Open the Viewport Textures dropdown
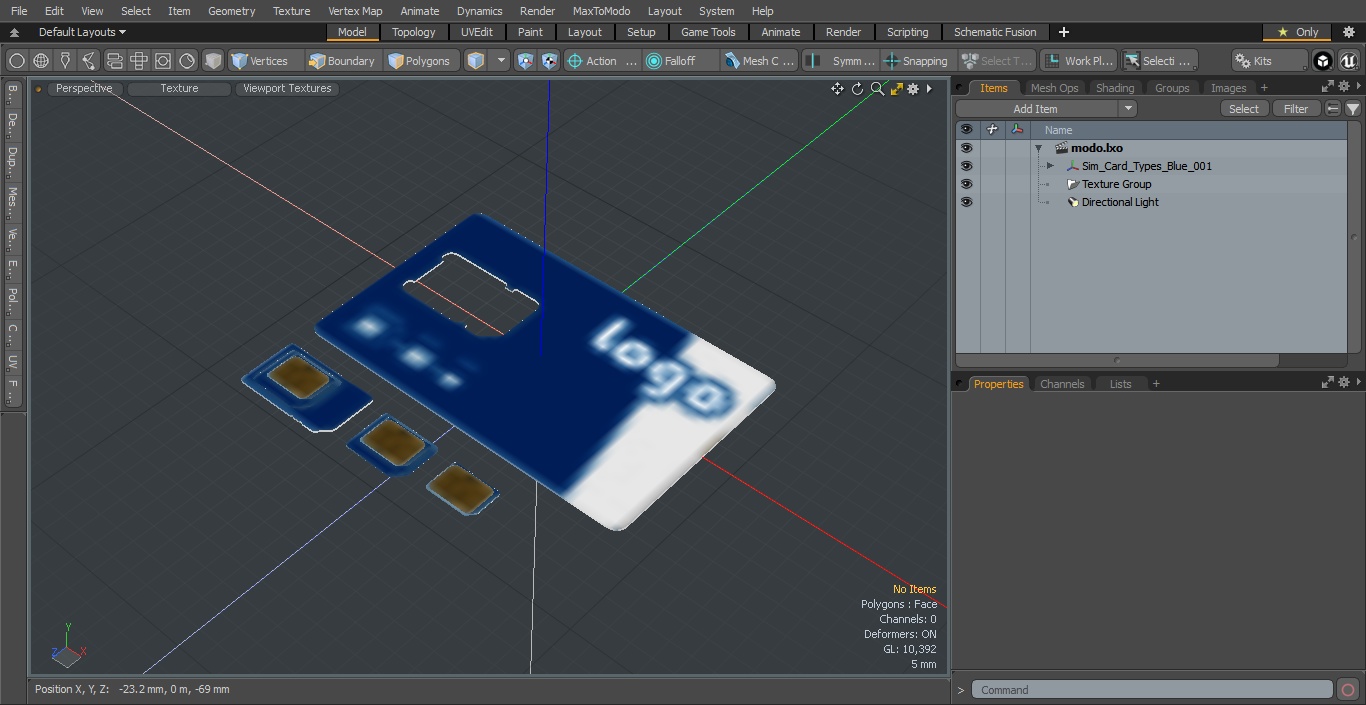 pyautogui.click(x=287, y=88)
